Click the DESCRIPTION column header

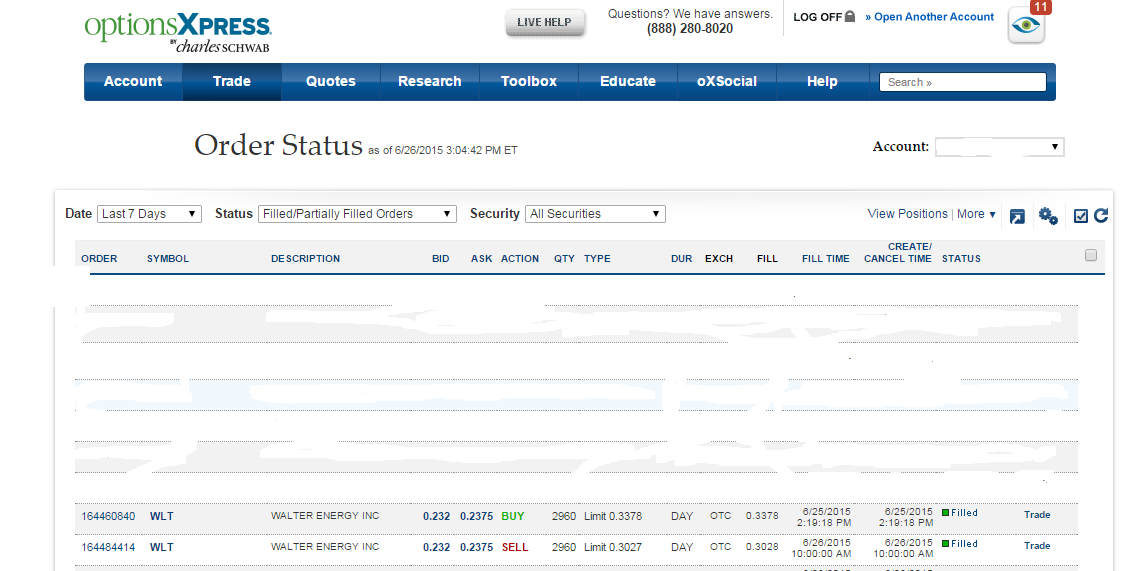[305, 258]
